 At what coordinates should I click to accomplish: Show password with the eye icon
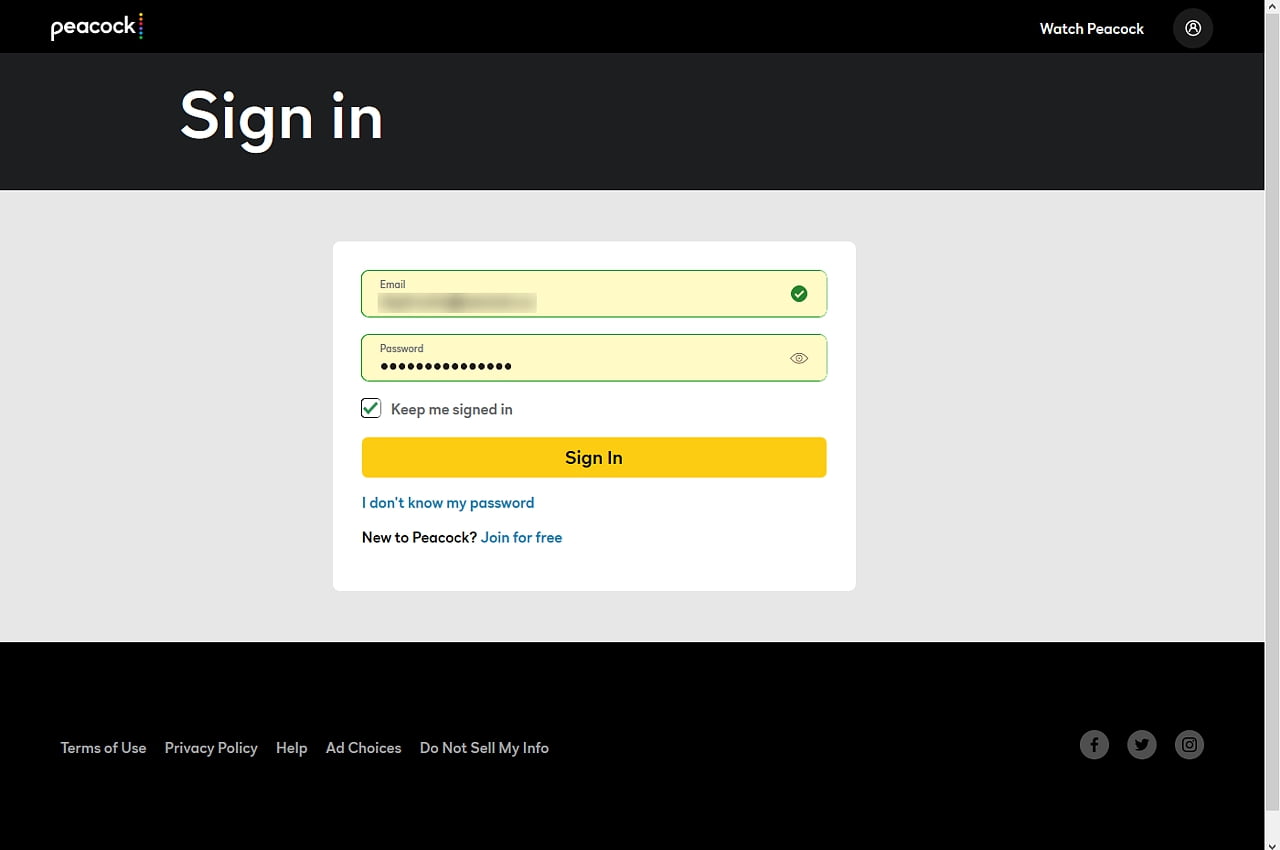tap(799, 358)
